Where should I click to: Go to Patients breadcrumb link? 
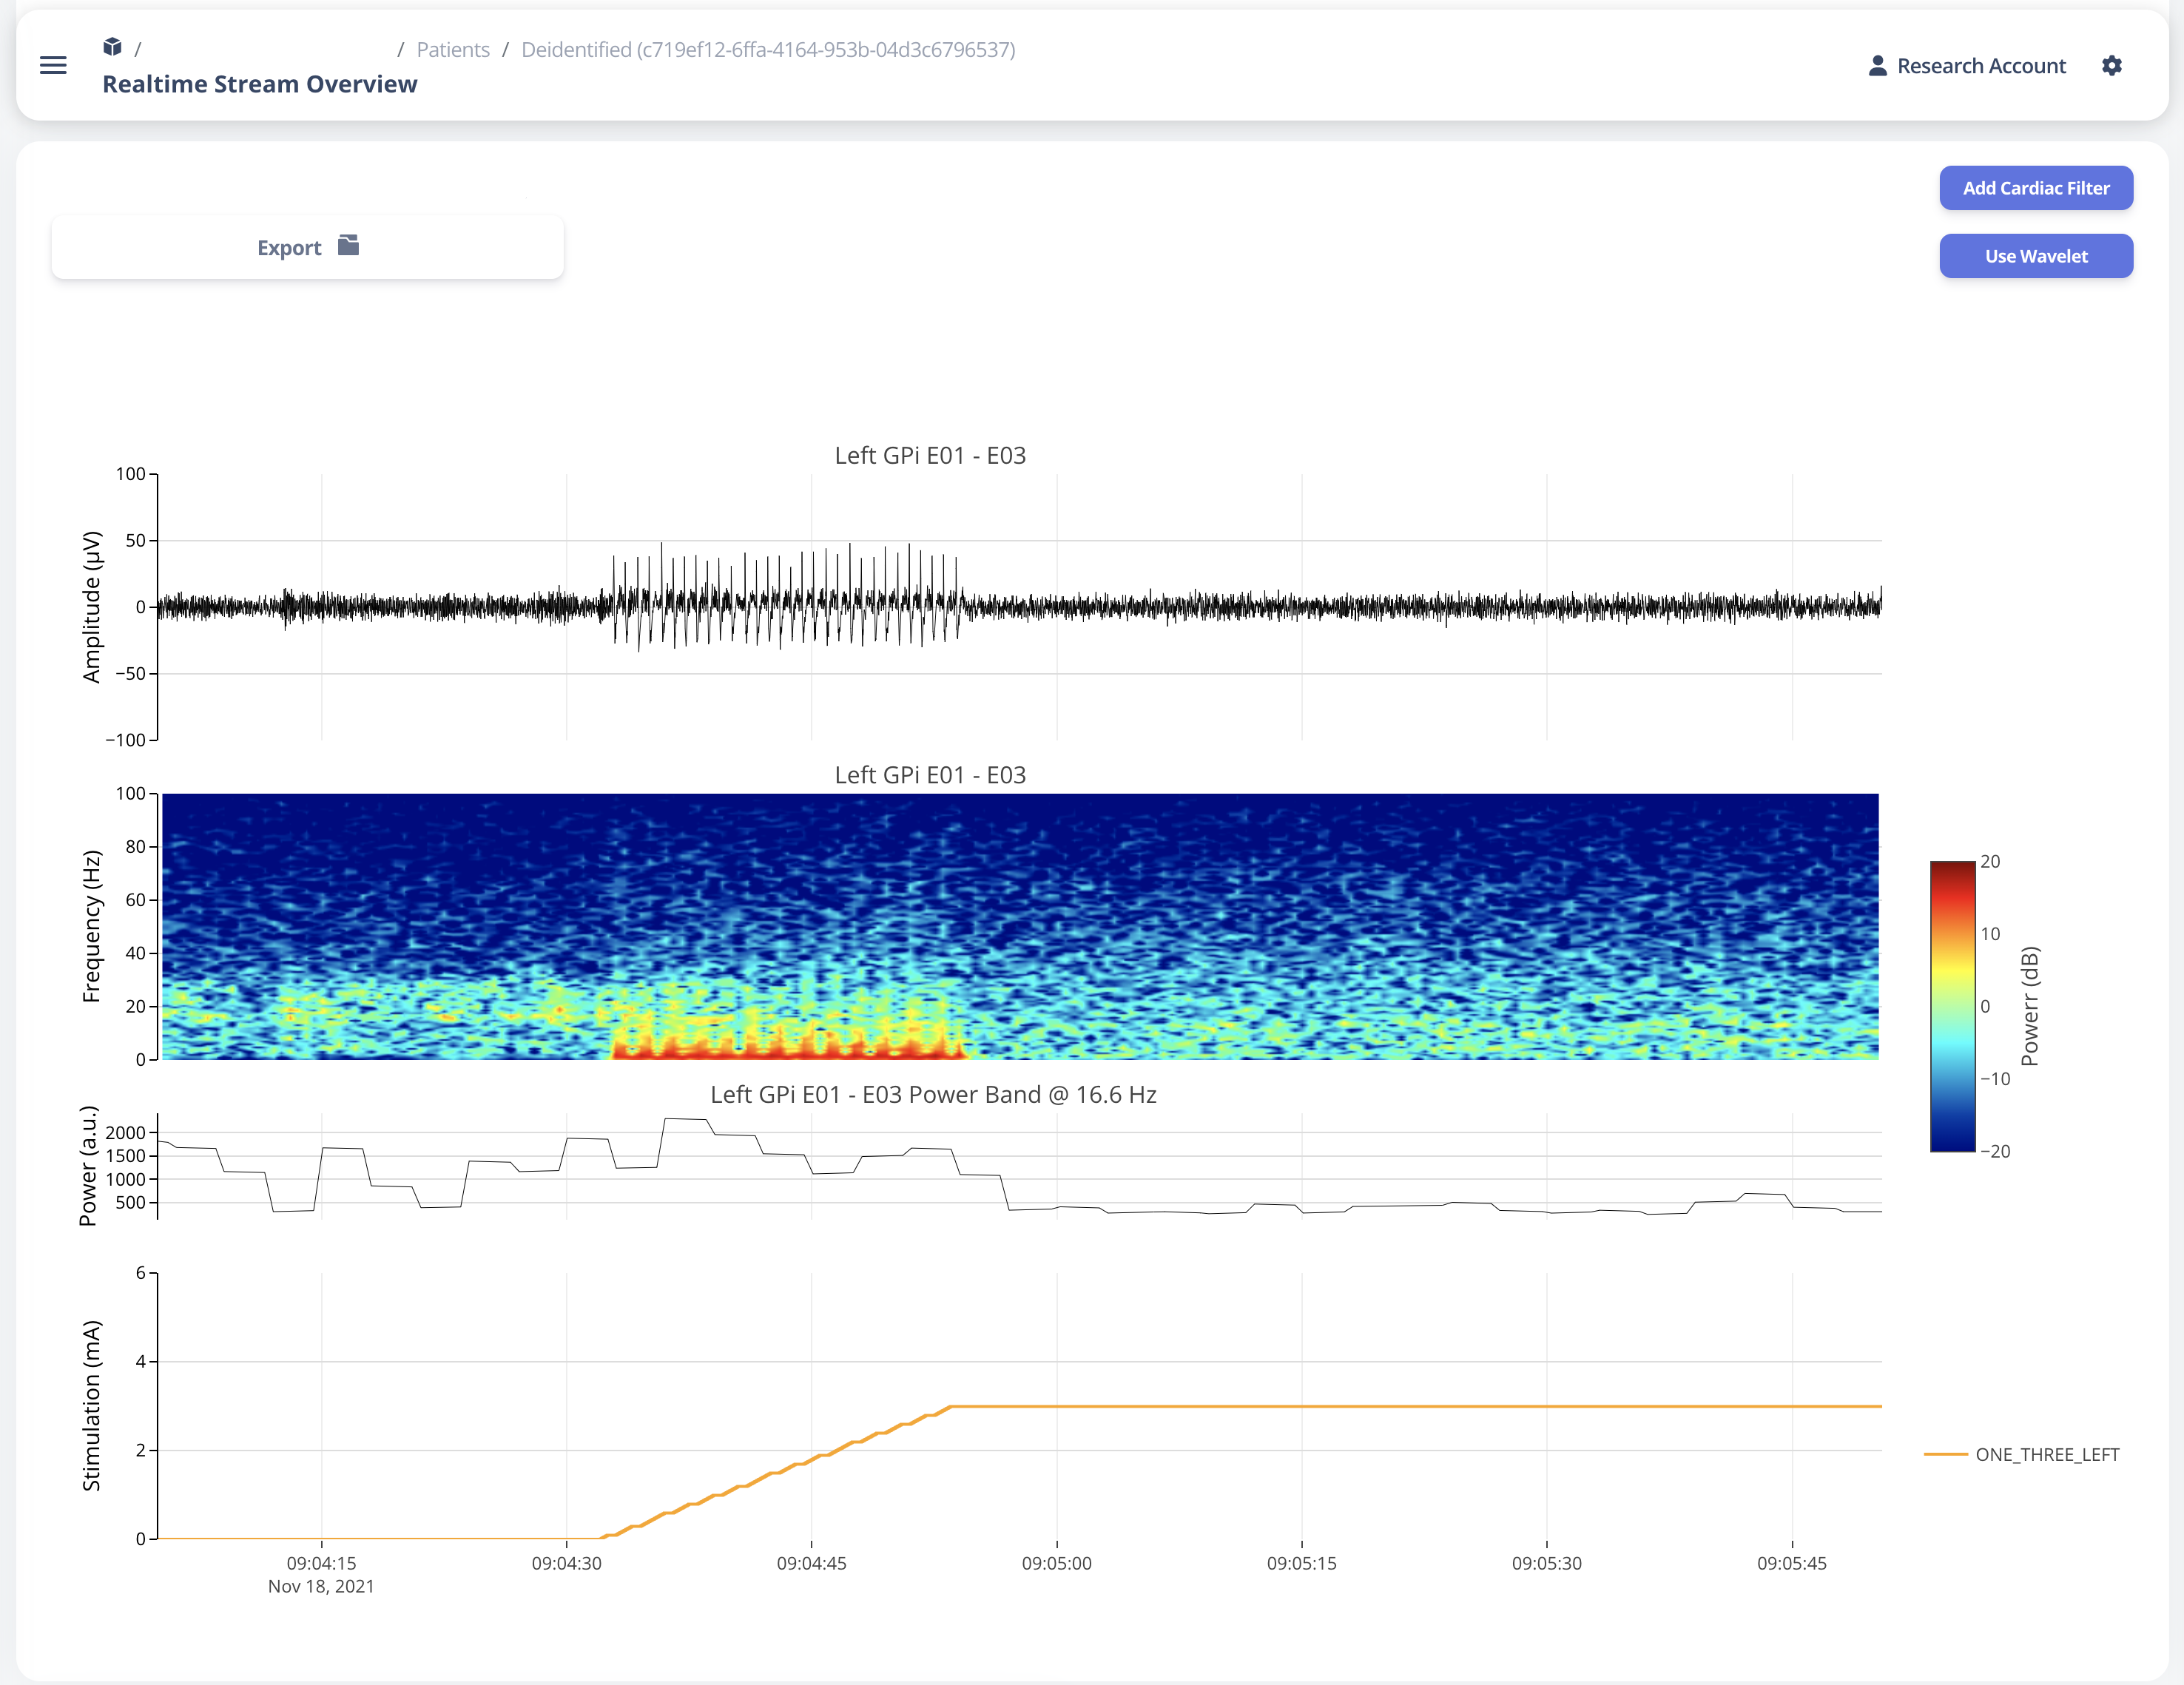[453, 50]
